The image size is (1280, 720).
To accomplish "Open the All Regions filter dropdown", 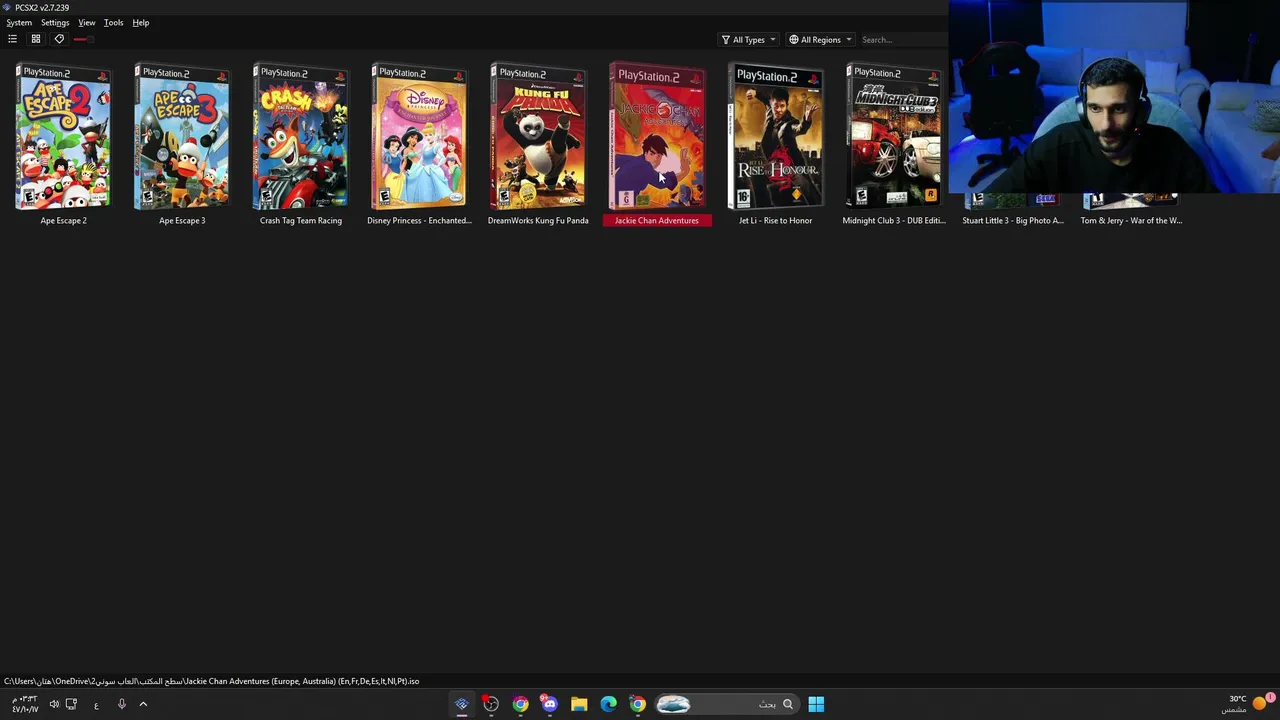I will tap(820, 40).
